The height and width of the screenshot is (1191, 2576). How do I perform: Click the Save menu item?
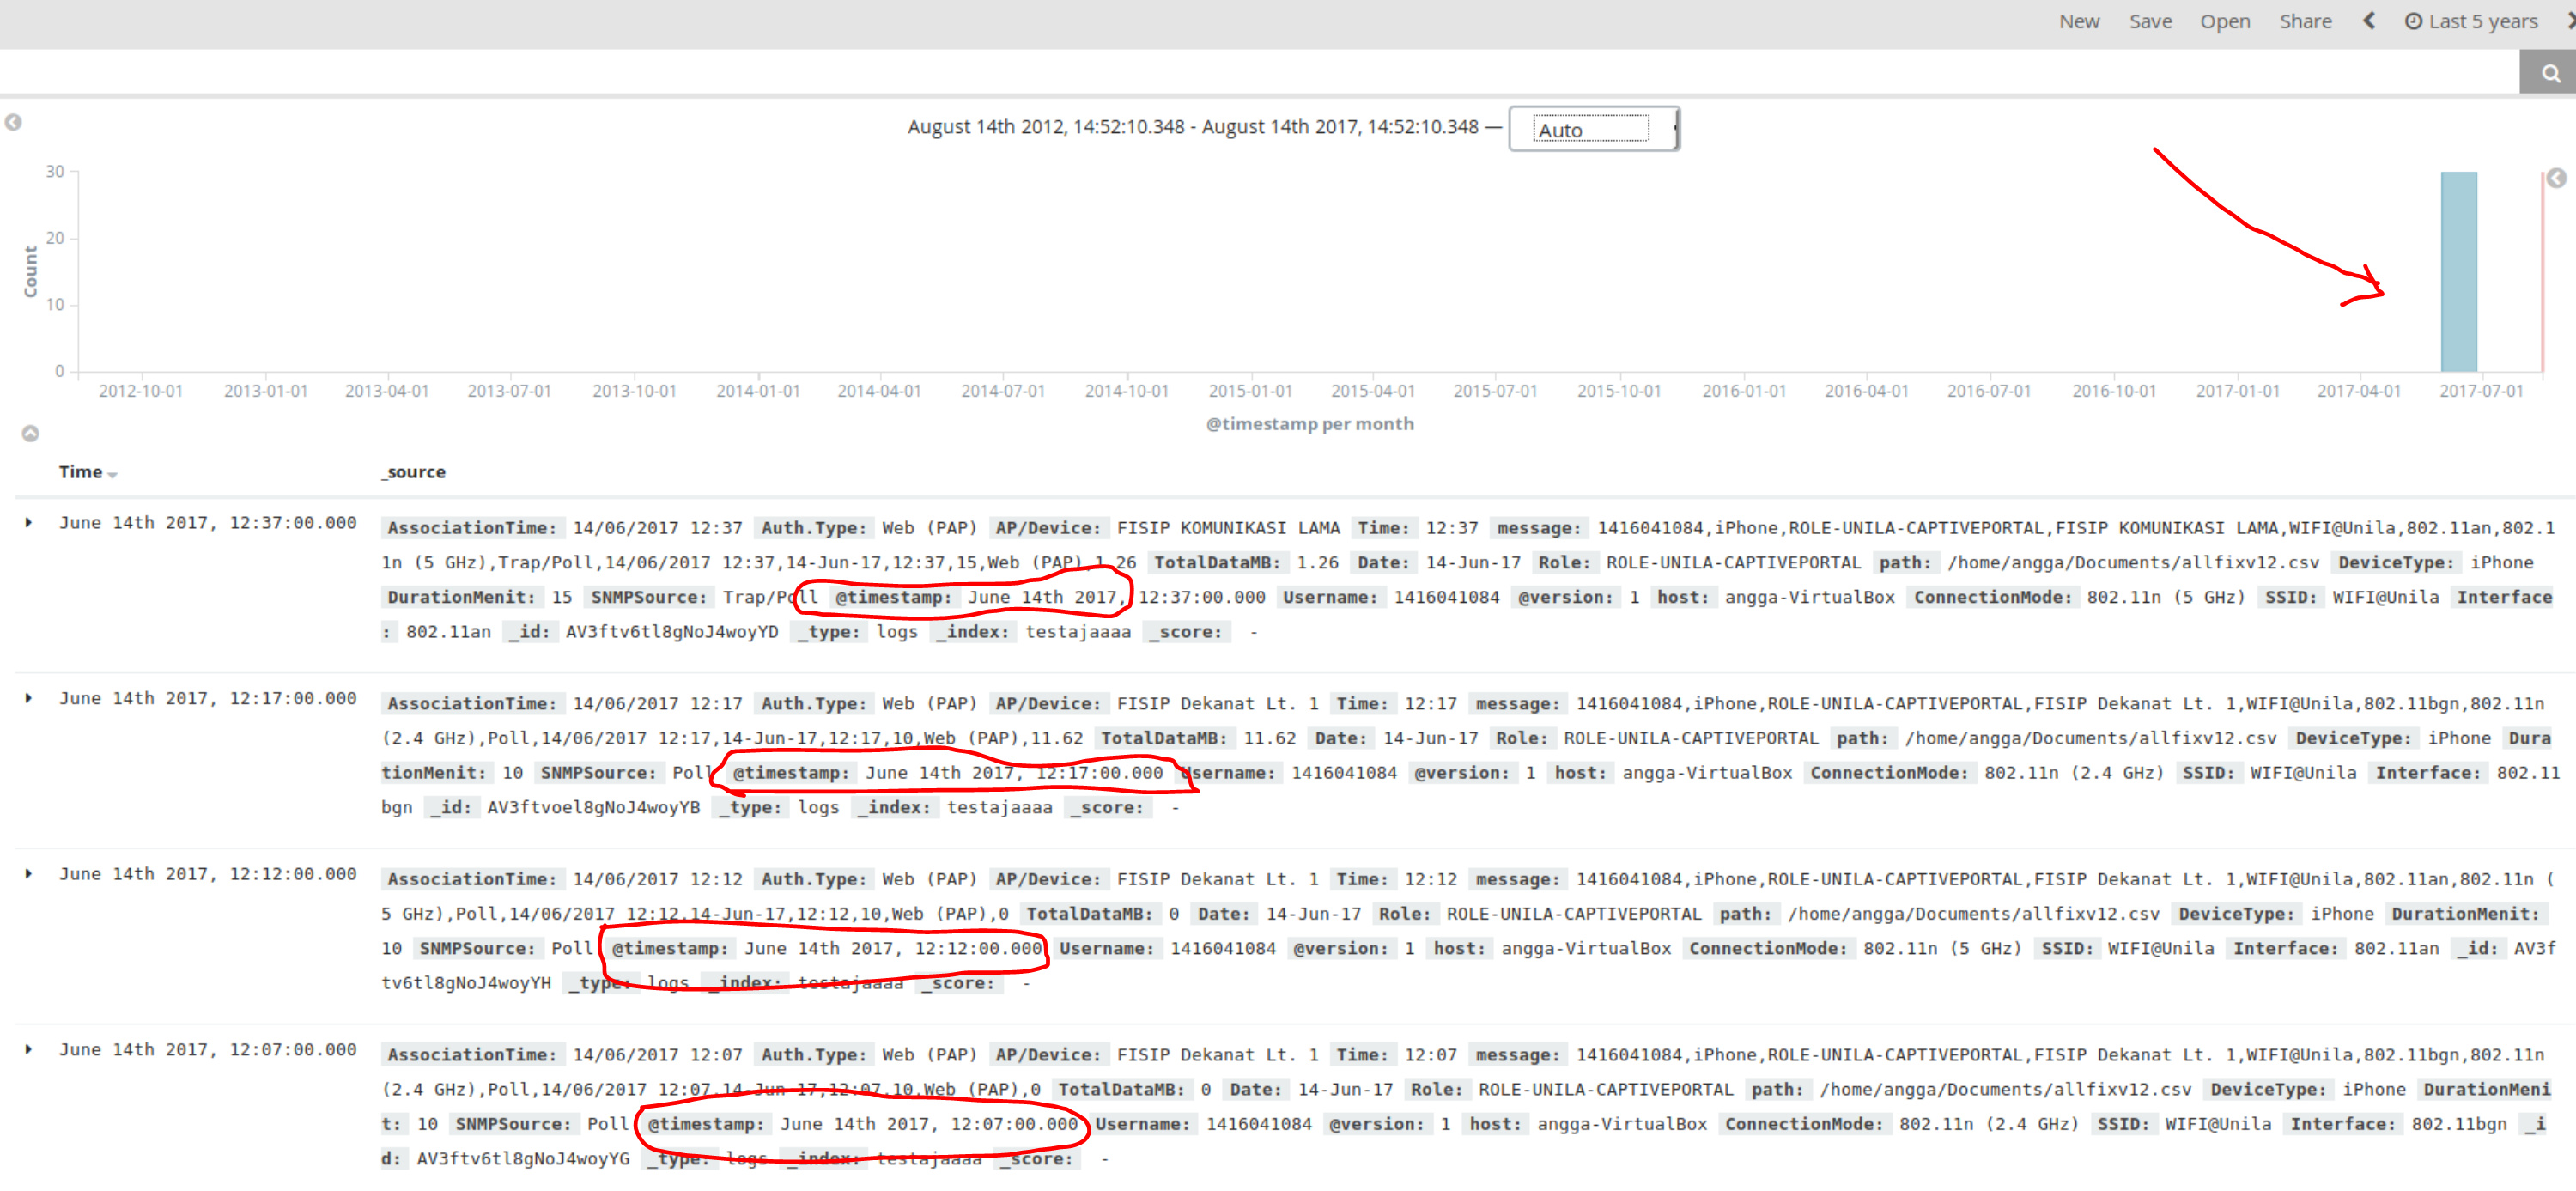pyautogui.click(x=2150, y=21)
